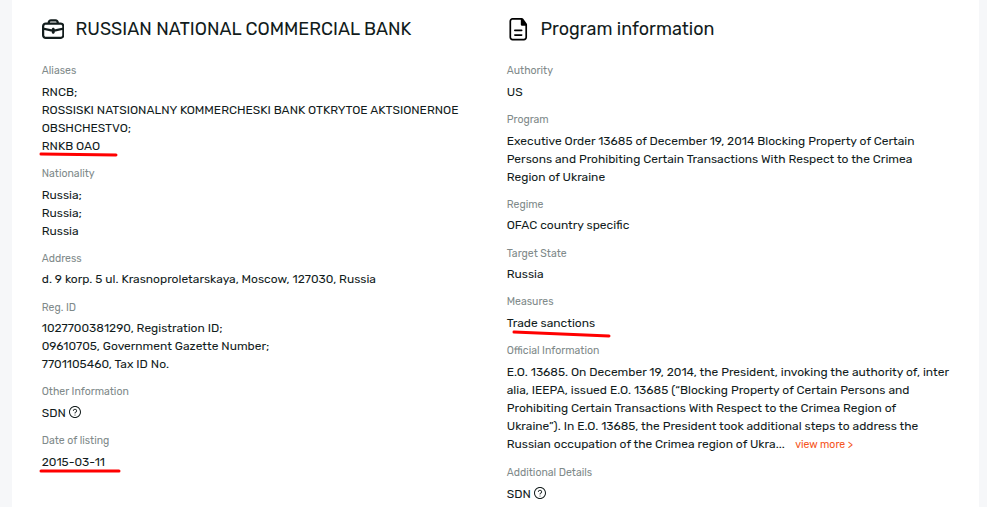
Task: Click the listing date 2015-03-11
Action: click(73, 462)
